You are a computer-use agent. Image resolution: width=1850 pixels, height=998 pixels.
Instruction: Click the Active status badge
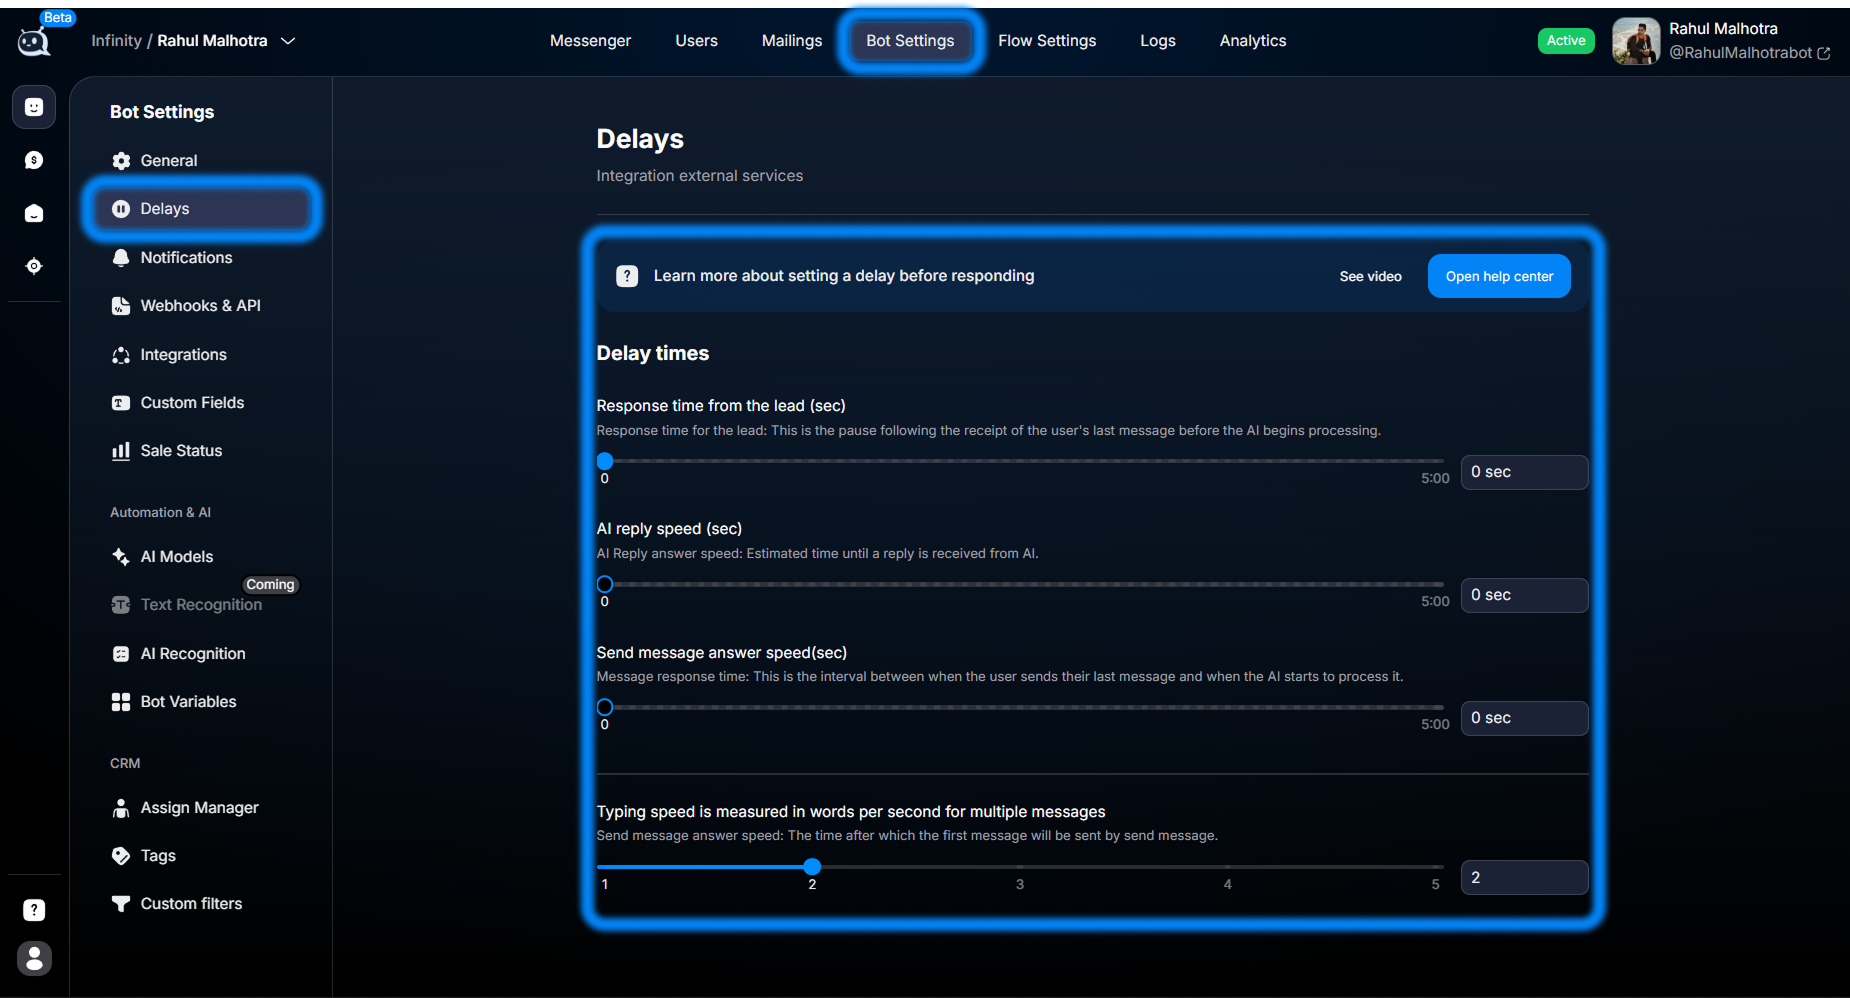pos(1566,40)
